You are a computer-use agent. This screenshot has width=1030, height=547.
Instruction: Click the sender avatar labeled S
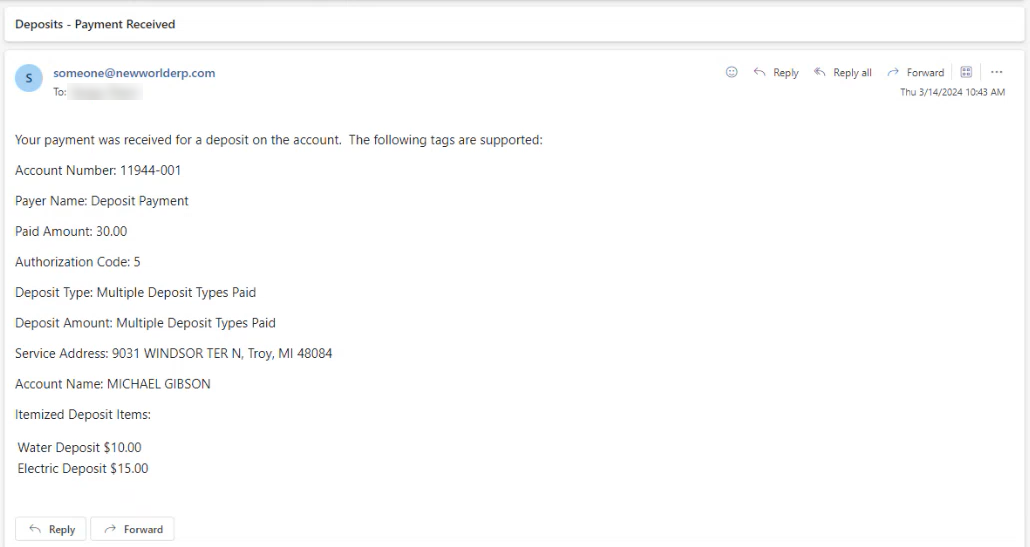click(29, 78)
